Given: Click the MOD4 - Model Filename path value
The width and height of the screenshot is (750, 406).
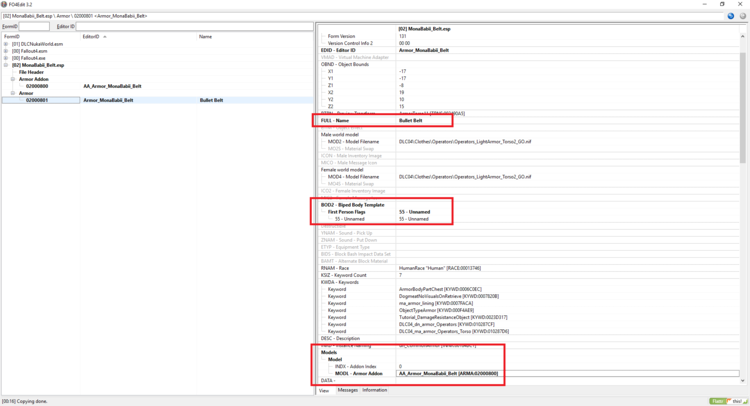Looking at the screenshot, I should pyautogui.click(x=465, y=177).
